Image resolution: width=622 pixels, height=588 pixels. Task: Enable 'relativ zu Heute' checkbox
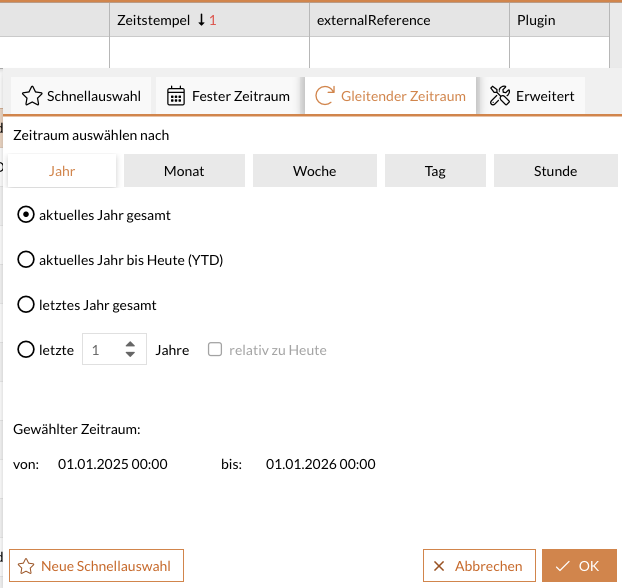click(215, 350)
